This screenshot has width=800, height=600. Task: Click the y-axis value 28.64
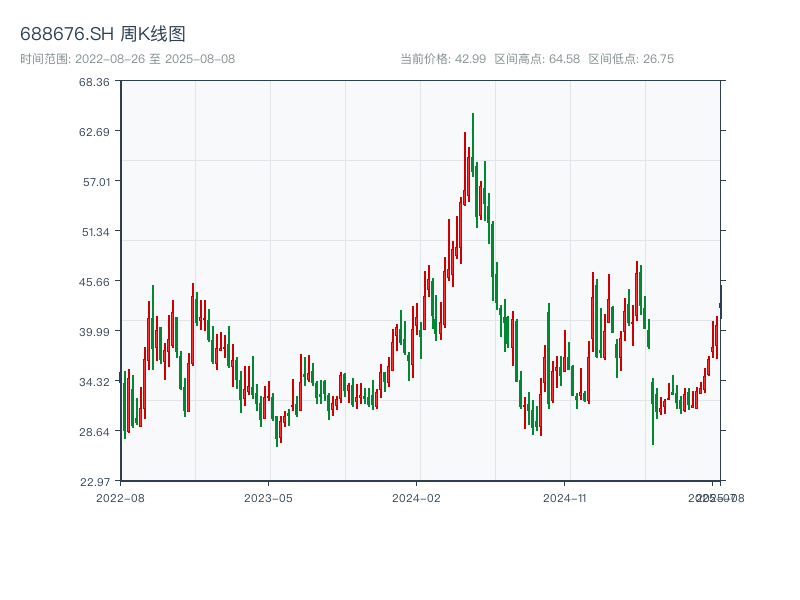[94, 432]
